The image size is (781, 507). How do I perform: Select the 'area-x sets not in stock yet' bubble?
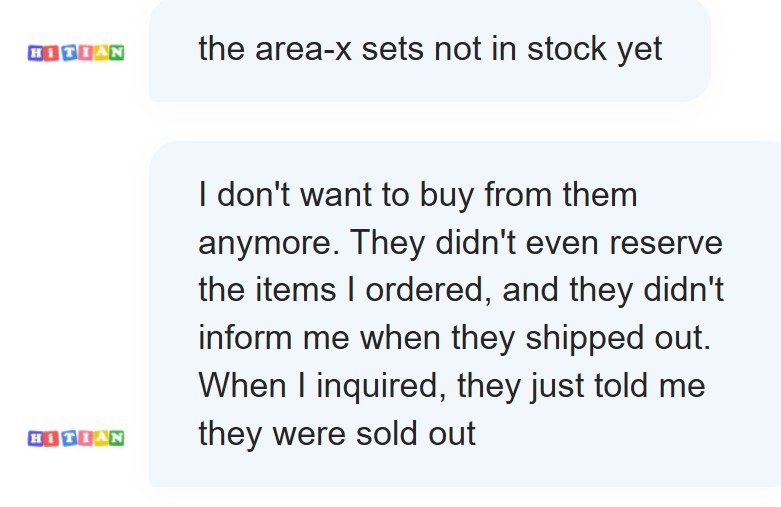point(430,50)
